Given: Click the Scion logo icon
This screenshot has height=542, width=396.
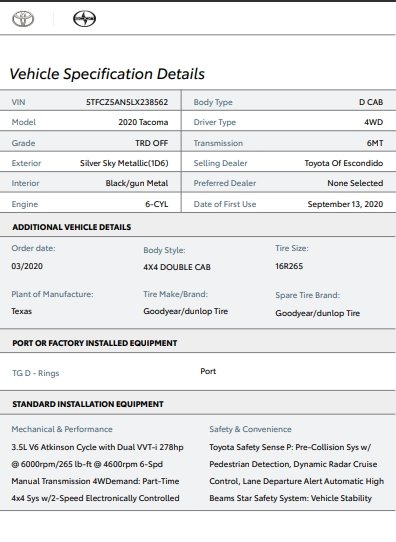Looking at the screenshot, I should 85,19.
